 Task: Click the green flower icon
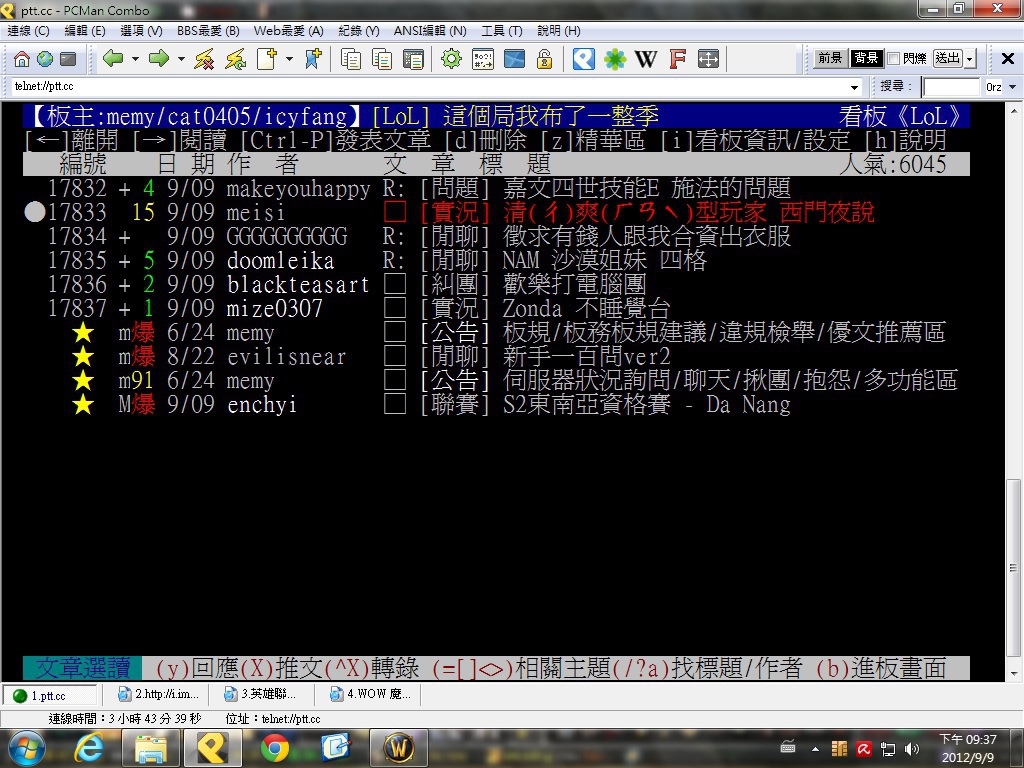pyautogui.click(x=615, y=59)
